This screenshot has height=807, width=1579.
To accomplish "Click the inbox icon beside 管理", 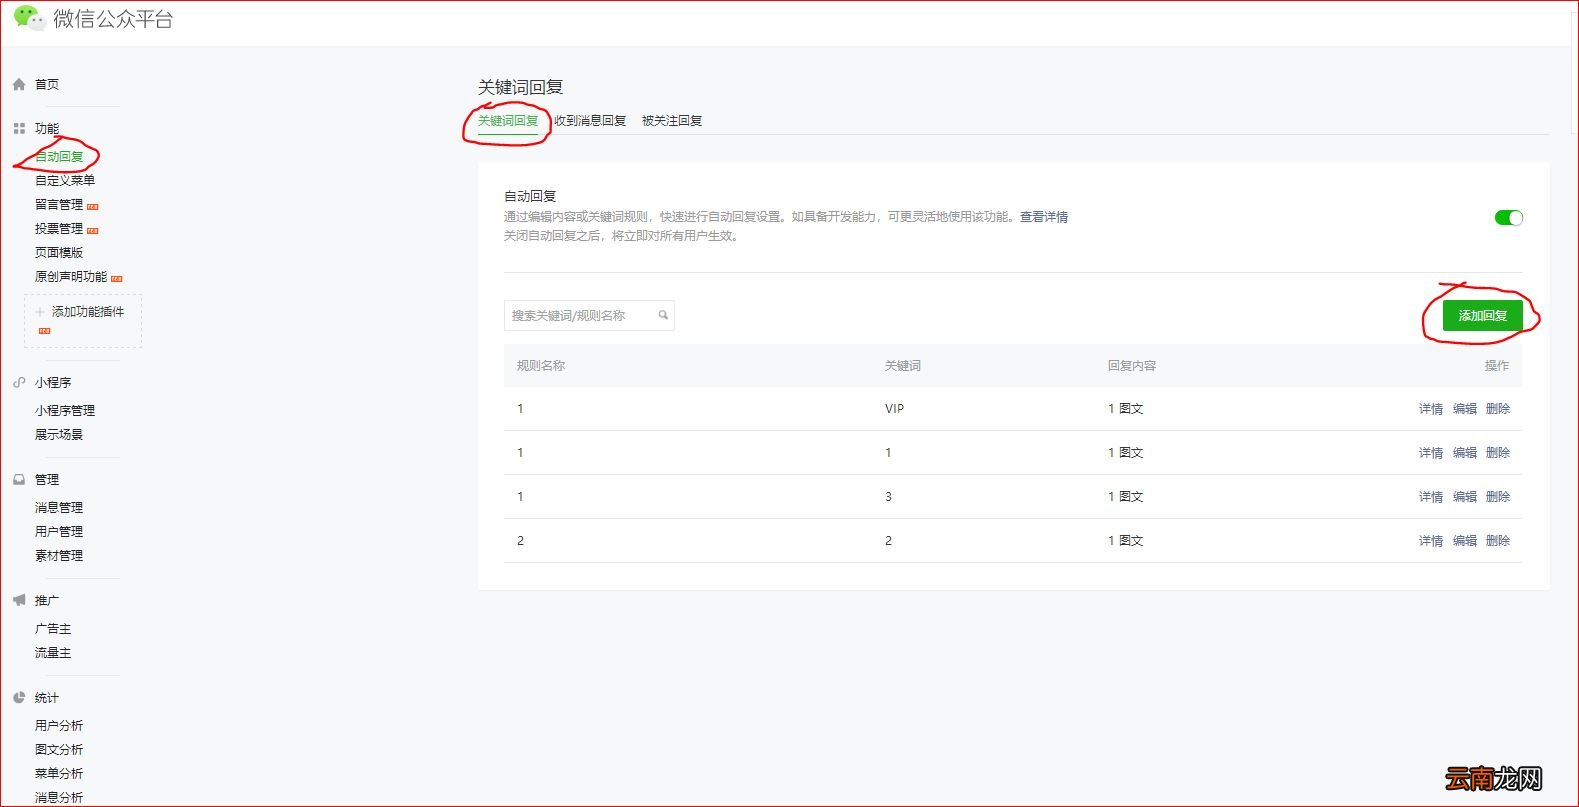I will pos(19,480).
